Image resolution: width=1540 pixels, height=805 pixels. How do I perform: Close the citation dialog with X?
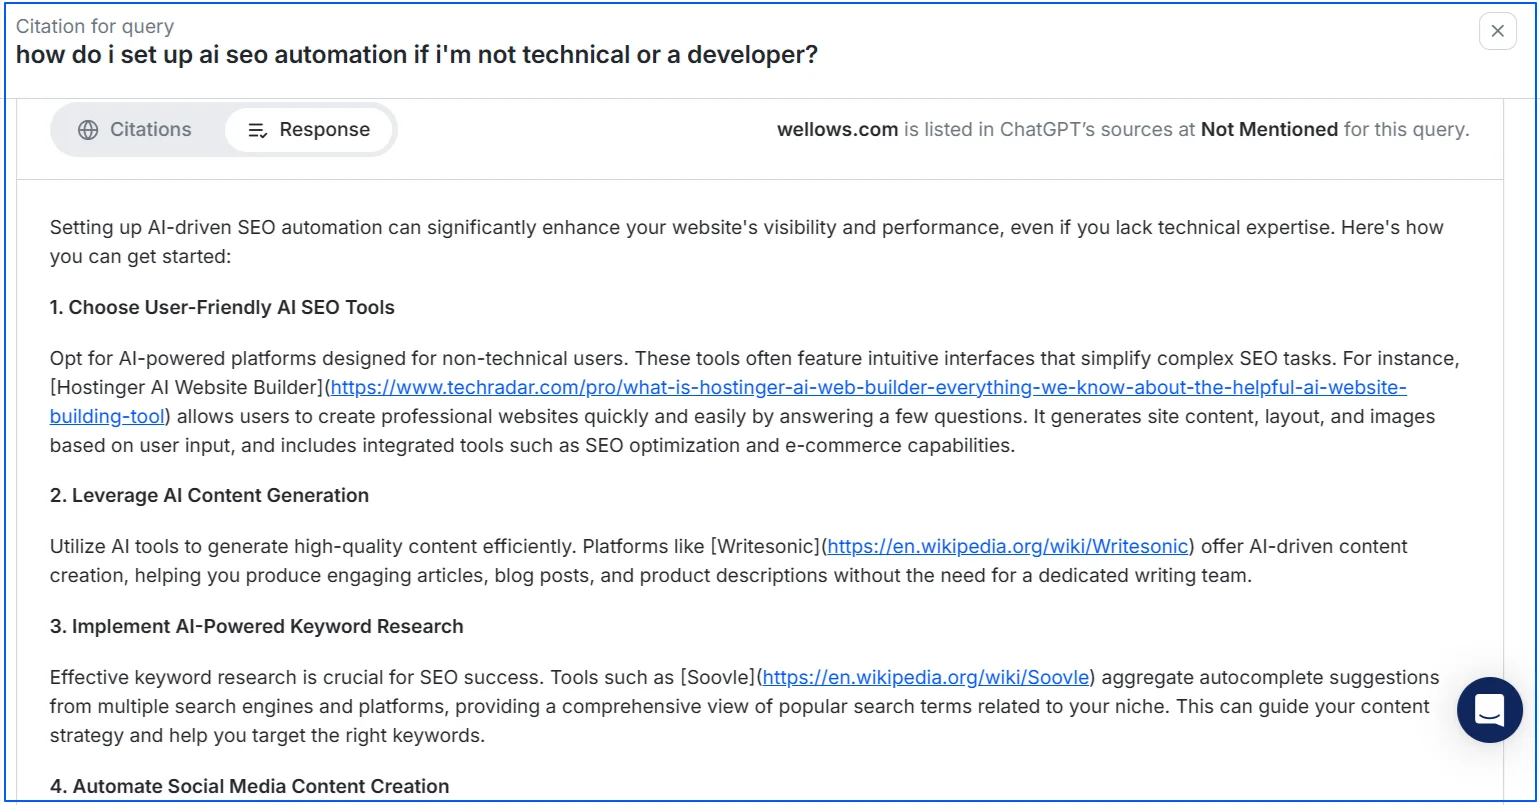pos(1497,31)
